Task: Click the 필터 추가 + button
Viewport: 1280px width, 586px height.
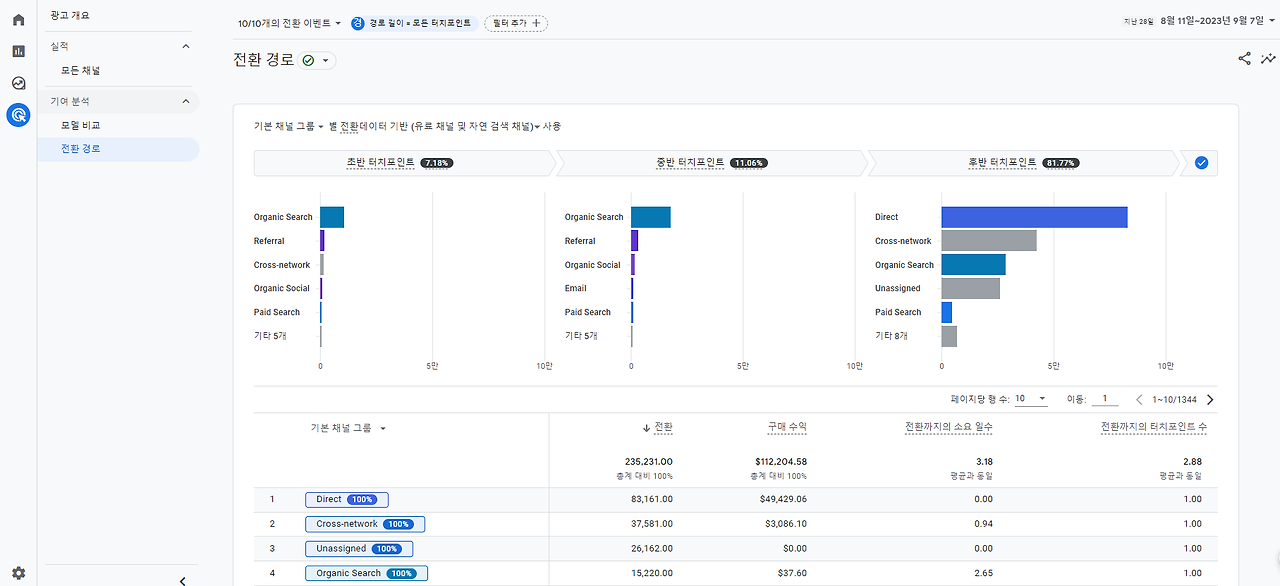Action: tap(515, 22)
